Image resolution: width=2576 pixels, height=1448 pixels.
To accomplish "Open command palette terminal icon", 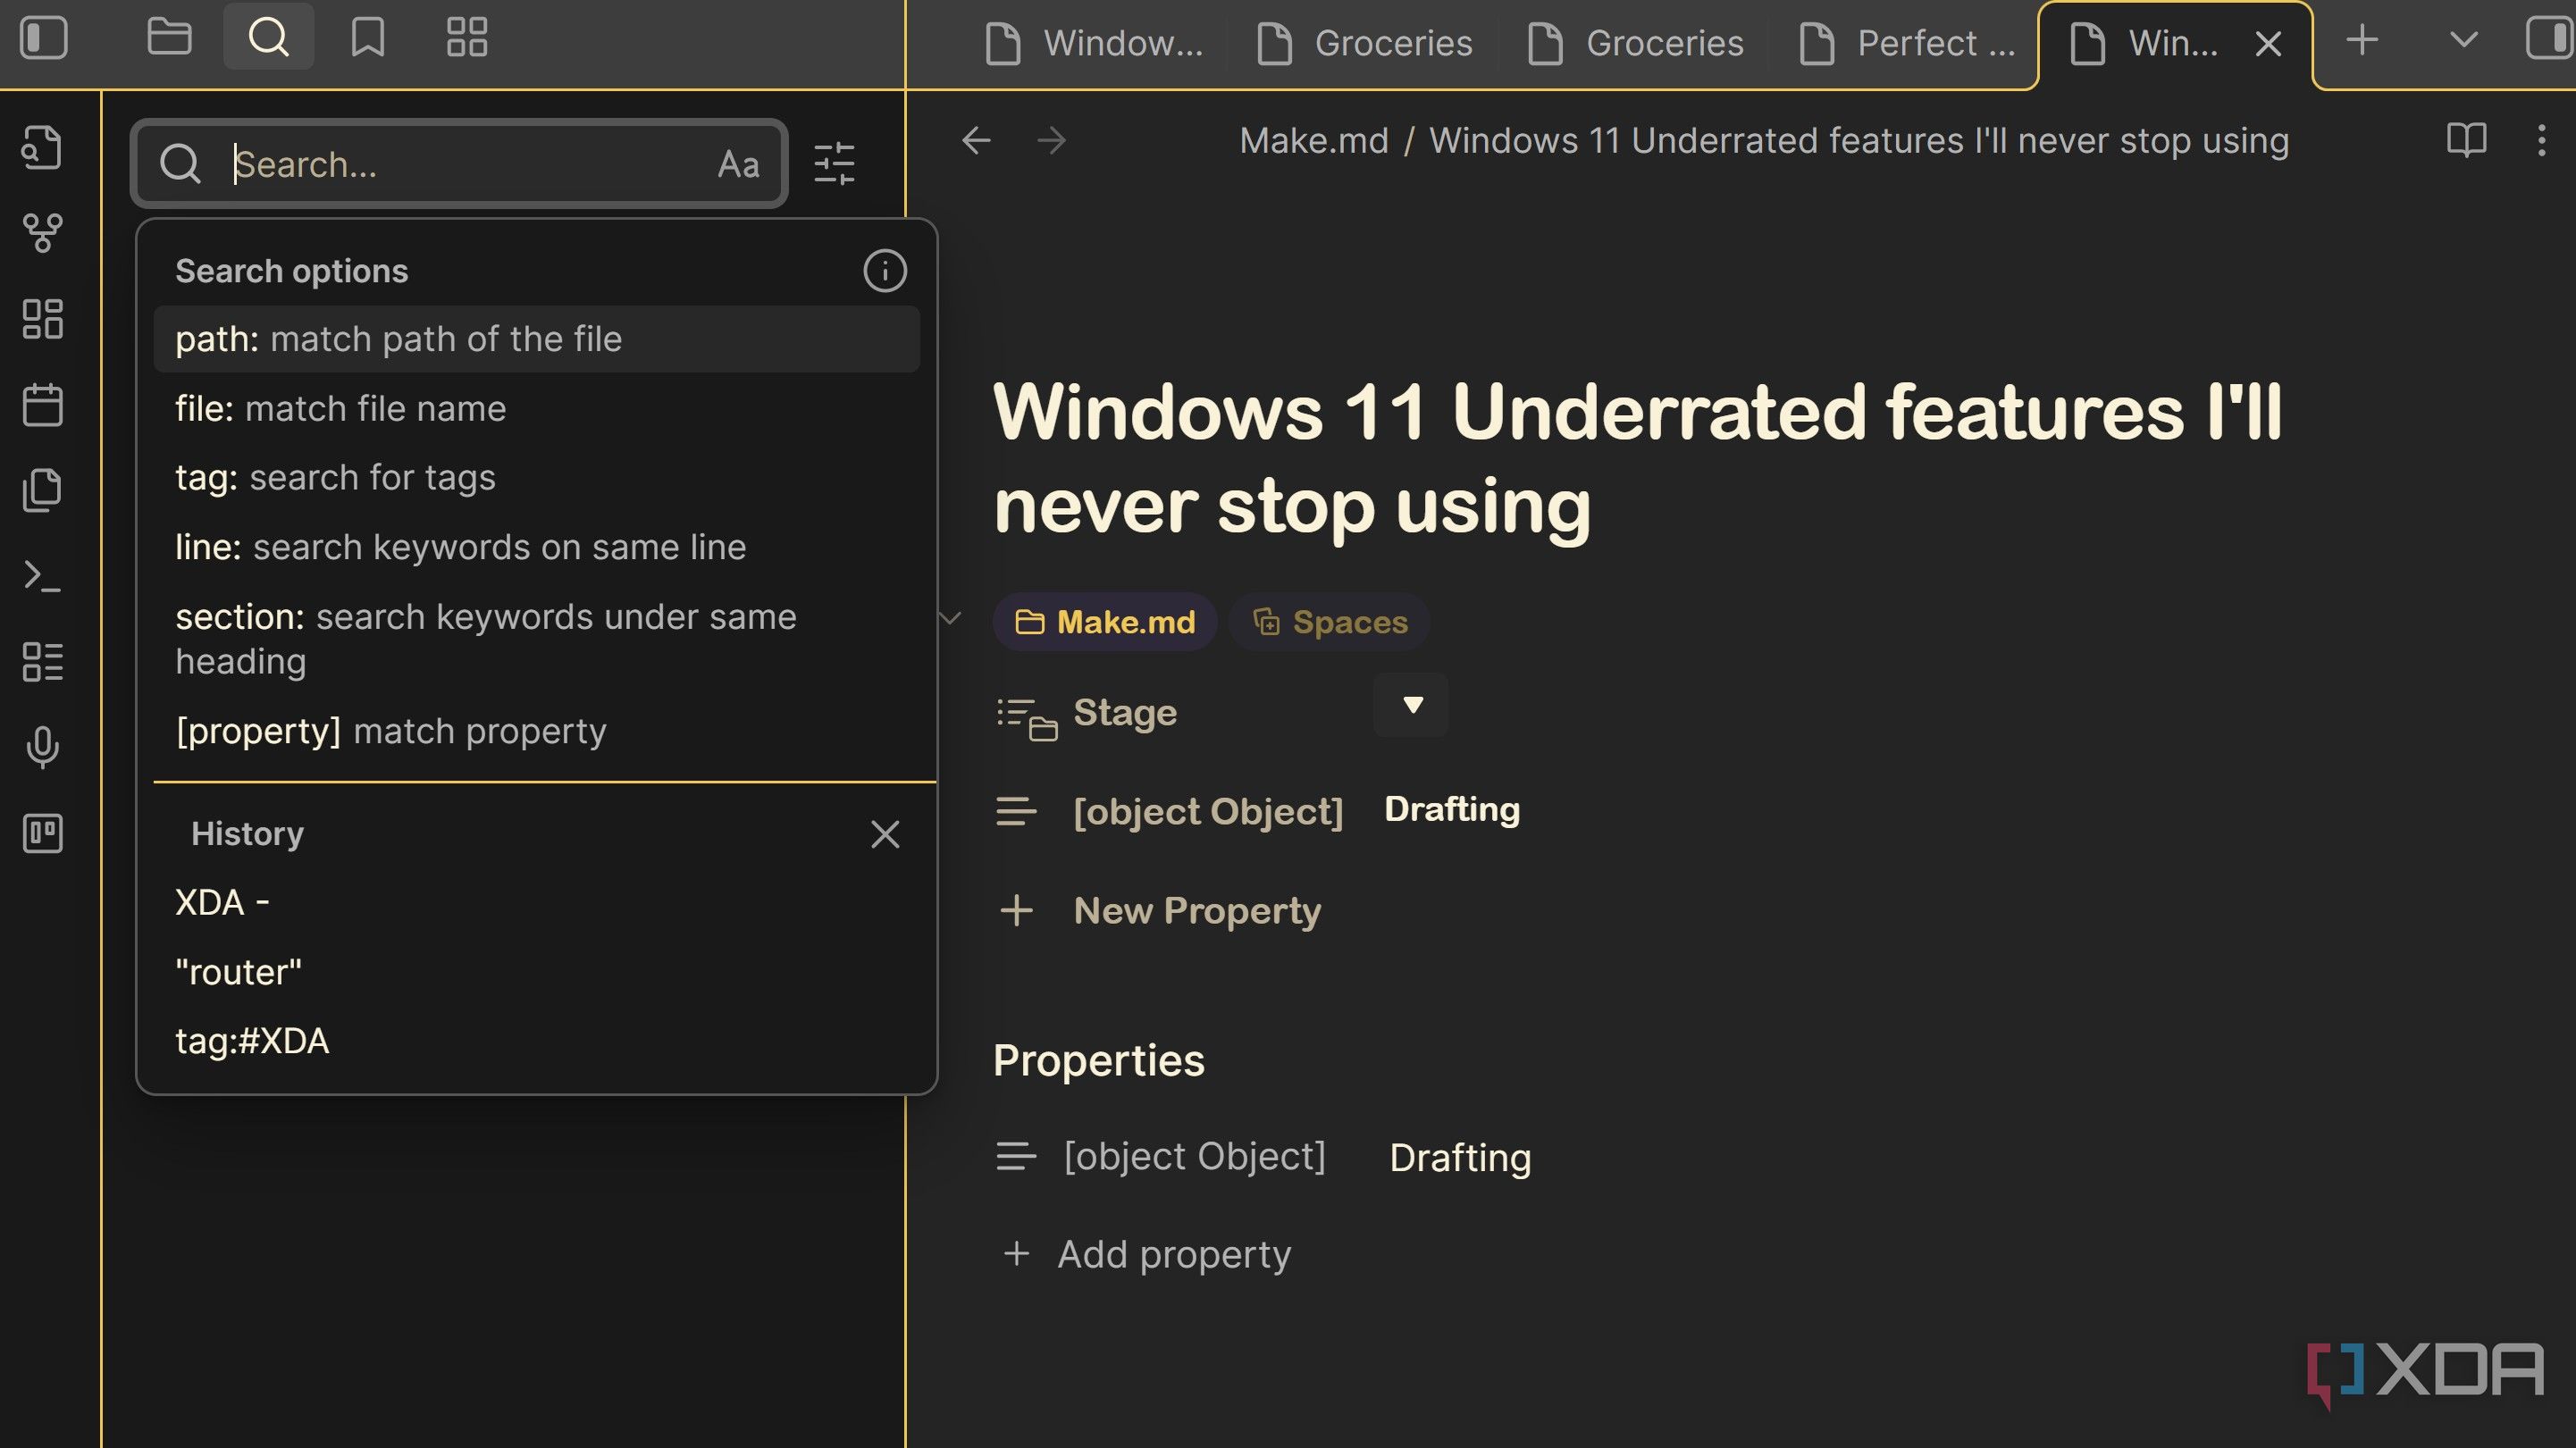I will [42, 576].
